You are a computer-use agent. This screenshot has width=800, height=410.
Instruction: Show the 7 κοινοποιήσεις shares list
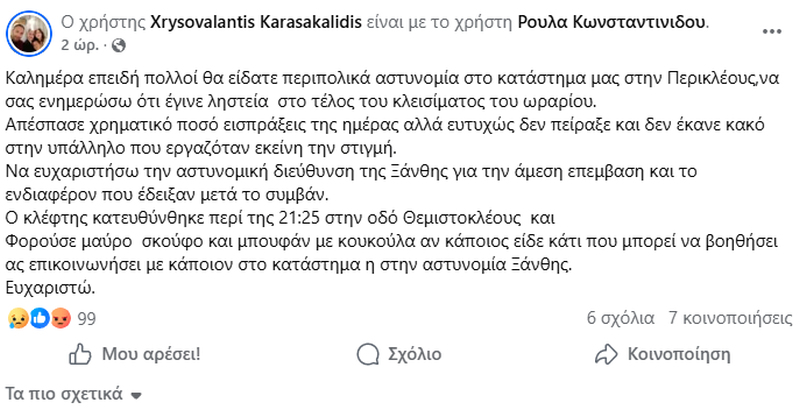tap(722, 318)
